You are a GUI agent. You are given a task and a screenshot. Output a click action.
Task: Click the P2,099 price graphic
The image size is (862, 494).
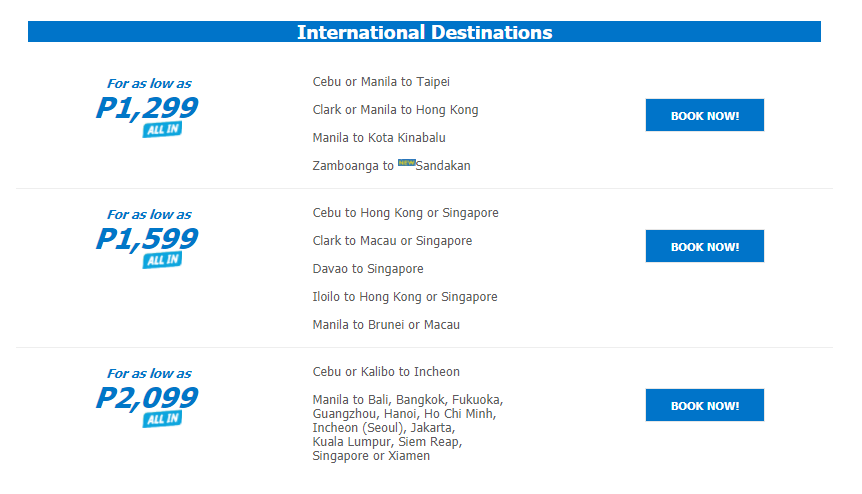click(x=147, y=397)
